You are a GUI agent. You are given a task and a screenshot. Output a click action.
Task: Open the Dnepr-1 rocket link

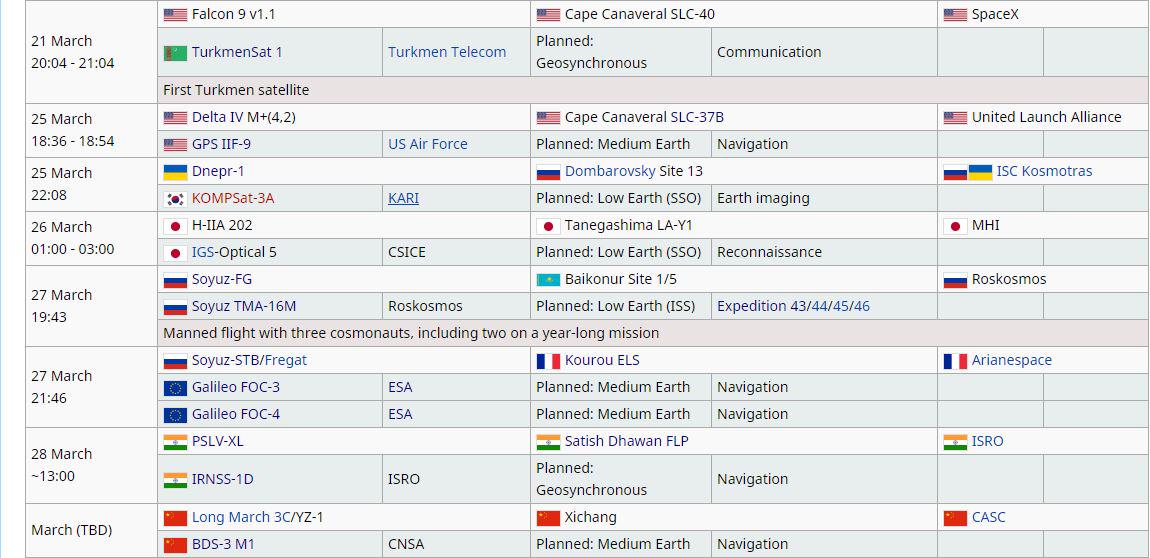(218, 172)
